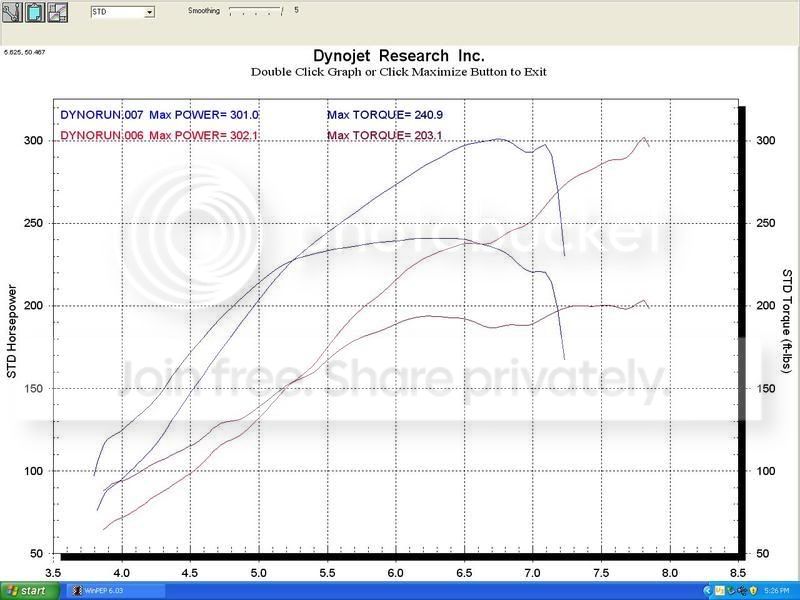800x600 pixels.
Task: Click the smoothing value 5
Action: pos(296,11)
